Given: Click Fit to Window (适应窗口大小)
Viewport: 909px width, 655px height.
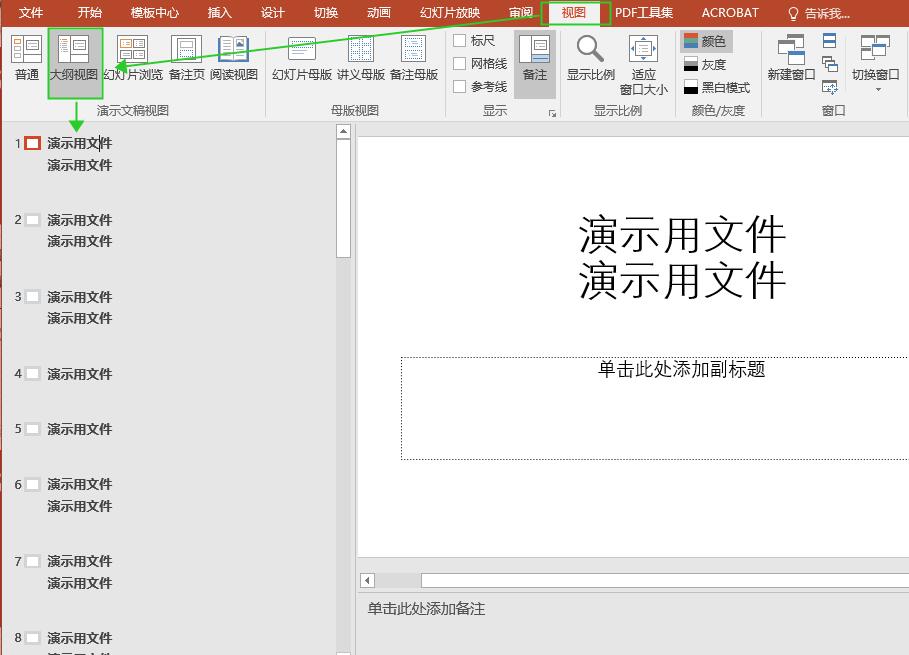Looking at the screenshot, I should 643,64.
